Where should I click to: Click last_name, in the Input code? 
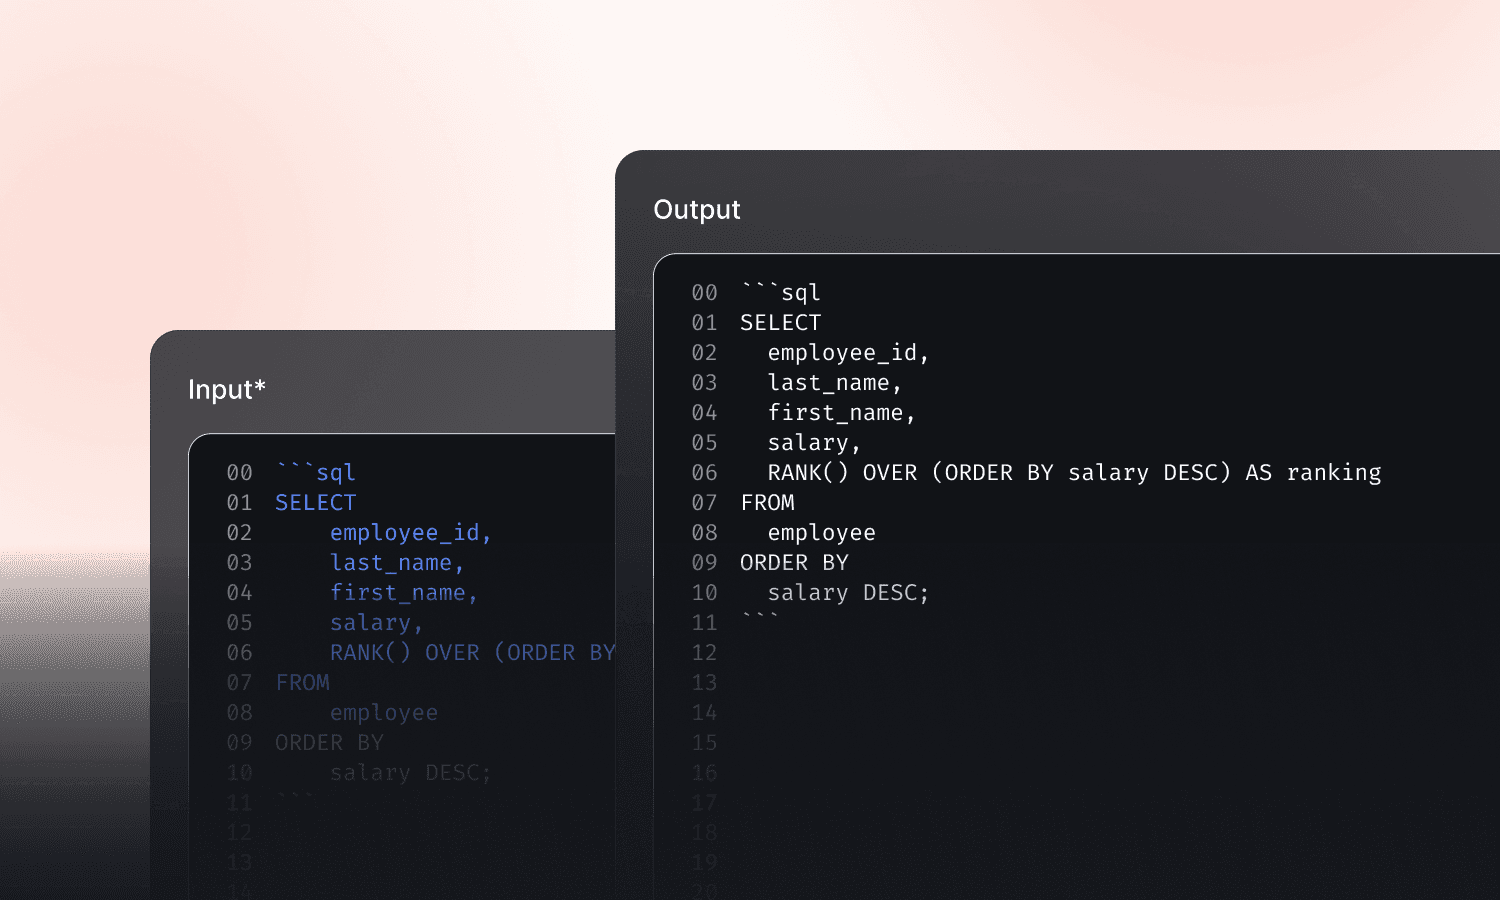pos(398,562)
